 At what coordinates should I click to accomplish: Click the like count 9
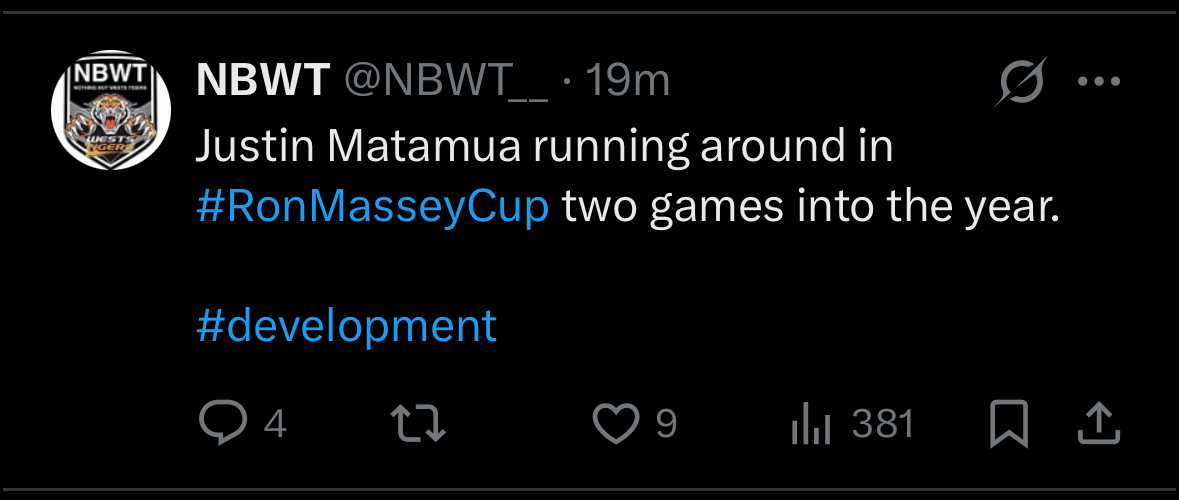point(666,424)
